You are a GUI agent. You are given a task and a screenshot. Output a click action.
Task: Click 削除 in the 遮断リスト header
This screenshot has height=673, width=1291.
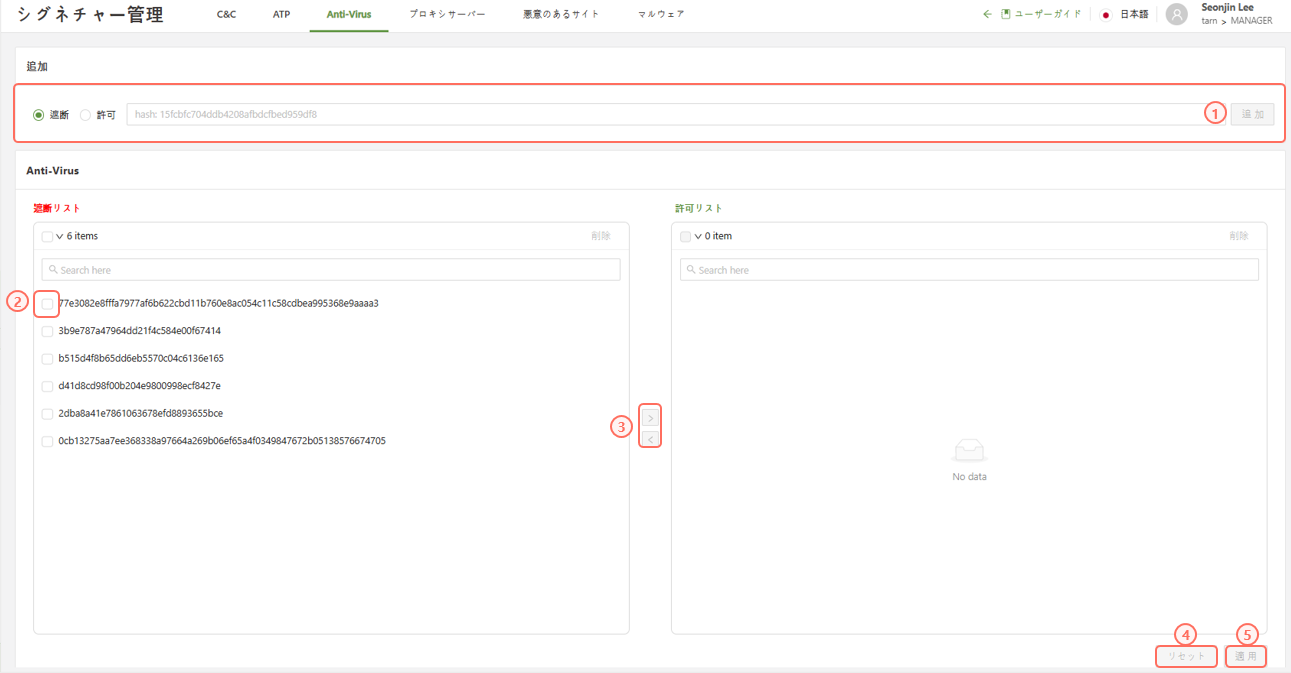click(600, 236)
